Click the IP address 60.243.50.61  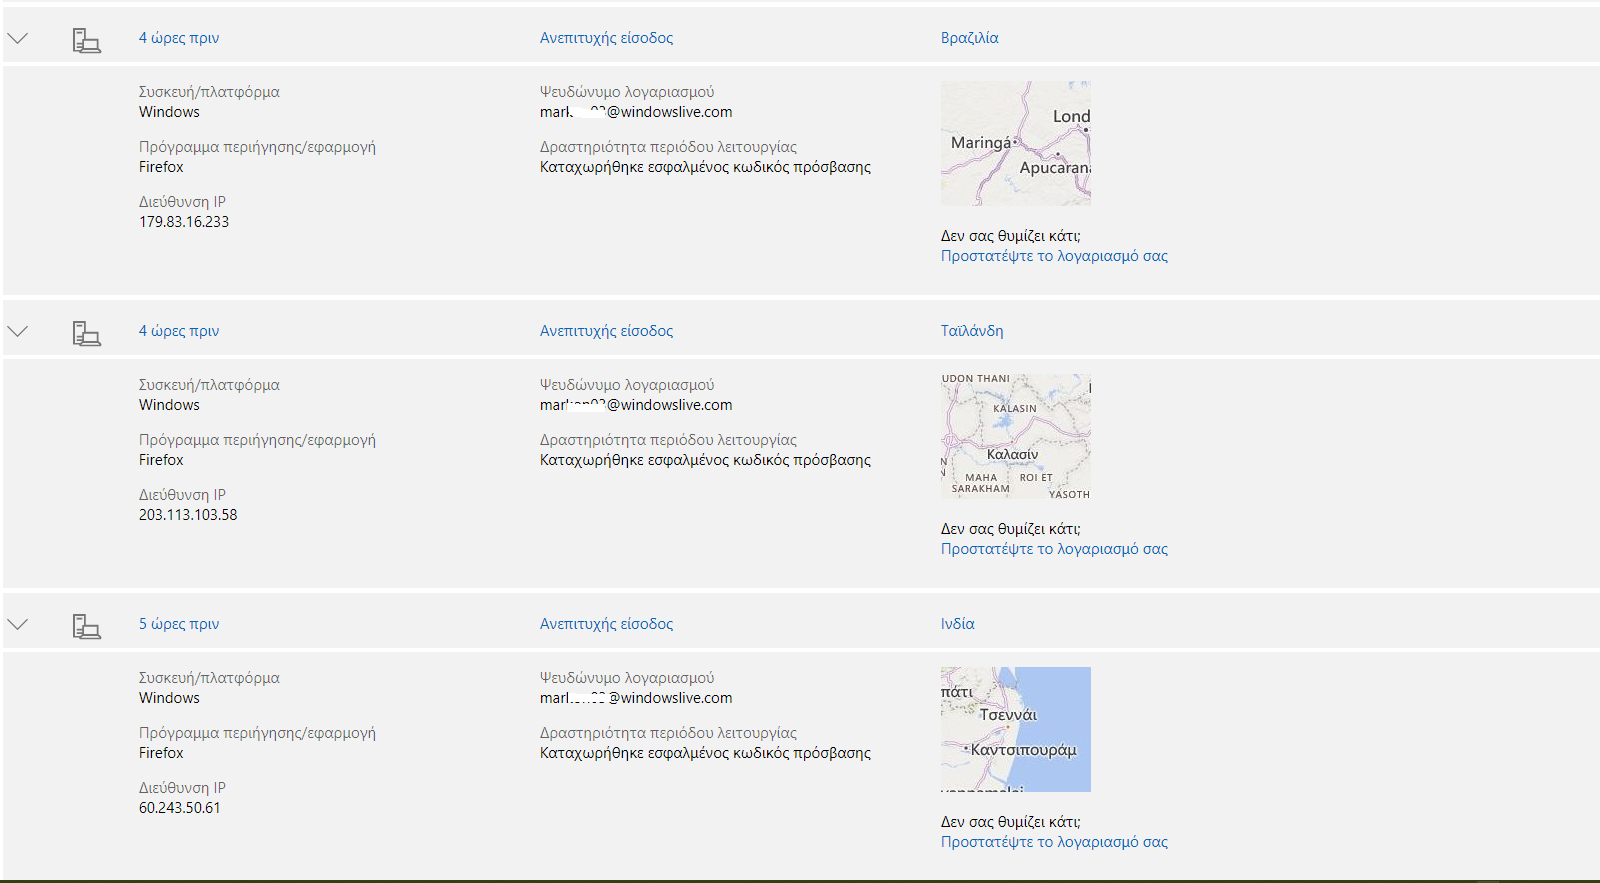(x=180, y=808)
